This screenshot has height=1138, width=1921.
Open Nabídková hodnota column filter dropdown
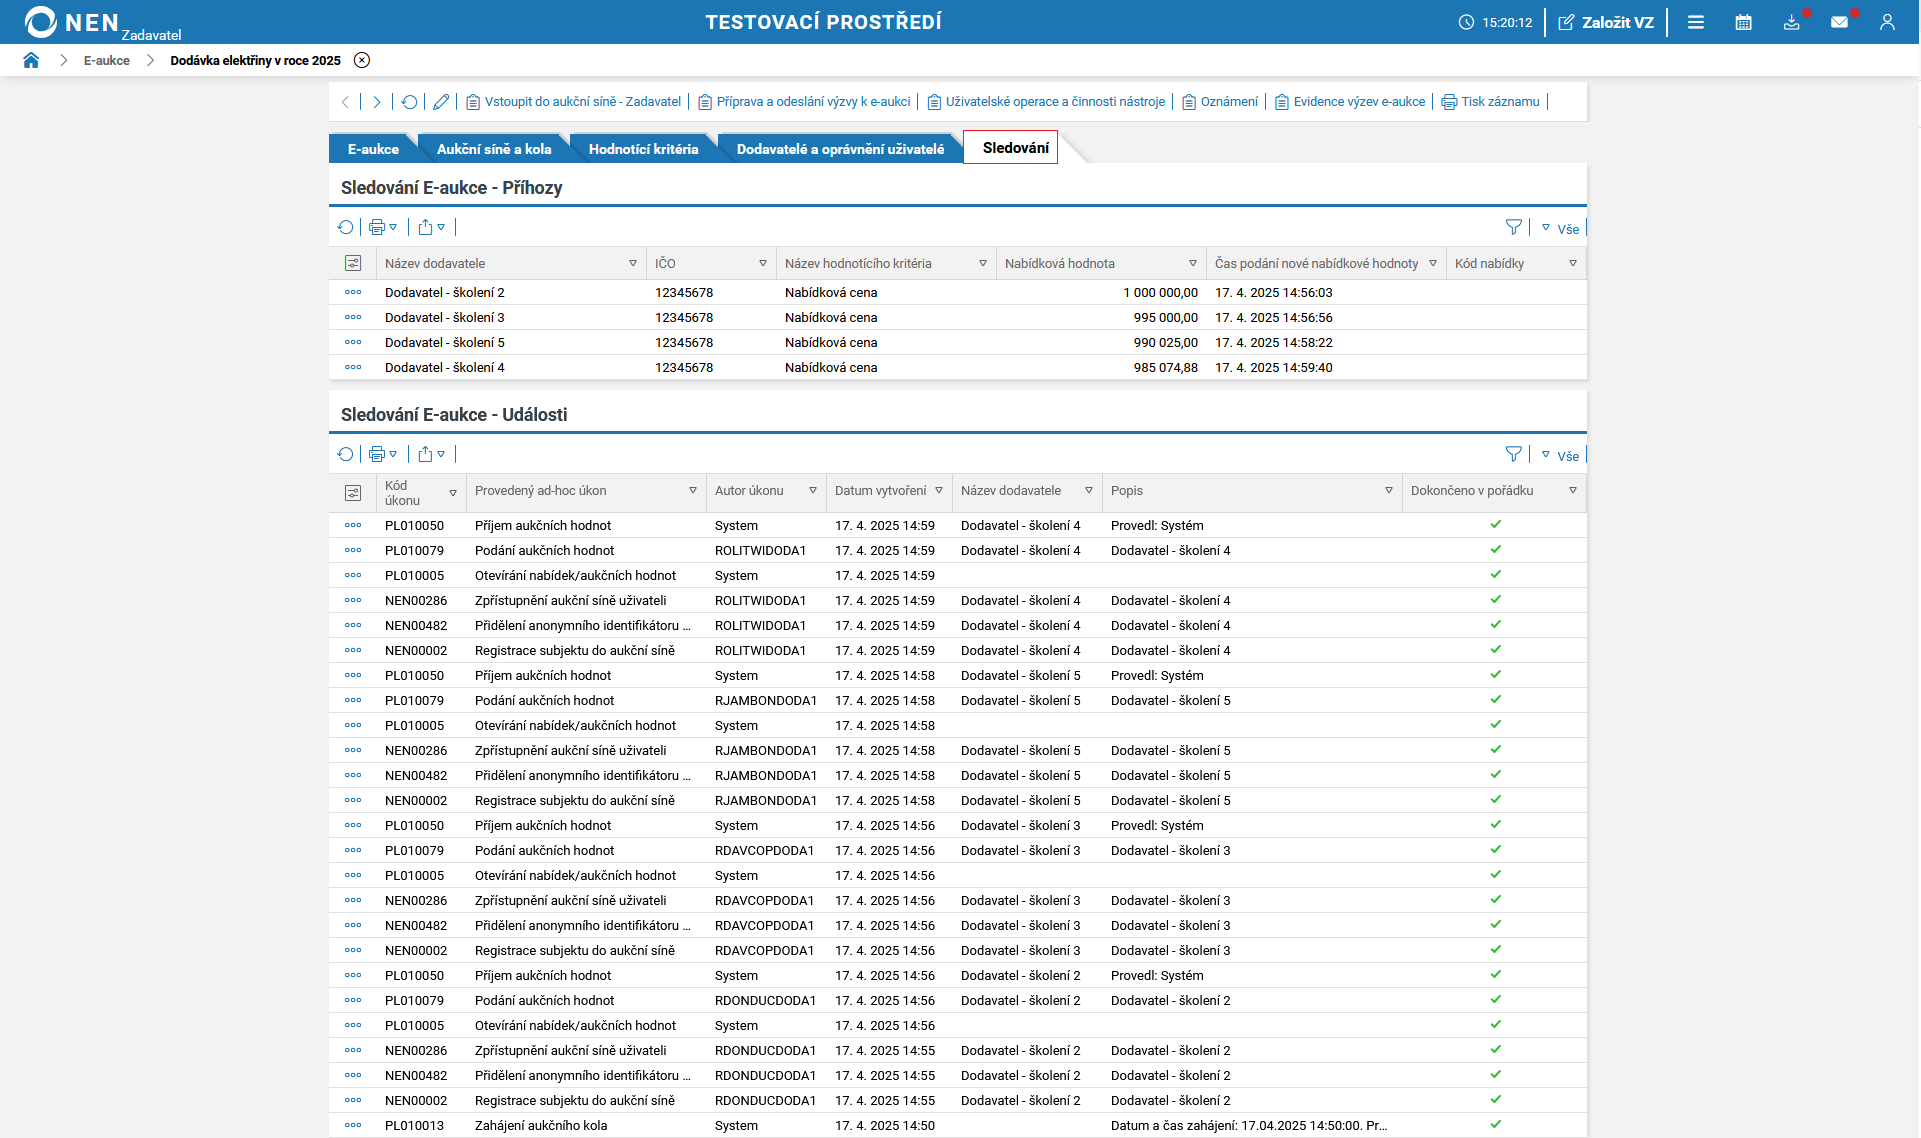point(1192,263)
